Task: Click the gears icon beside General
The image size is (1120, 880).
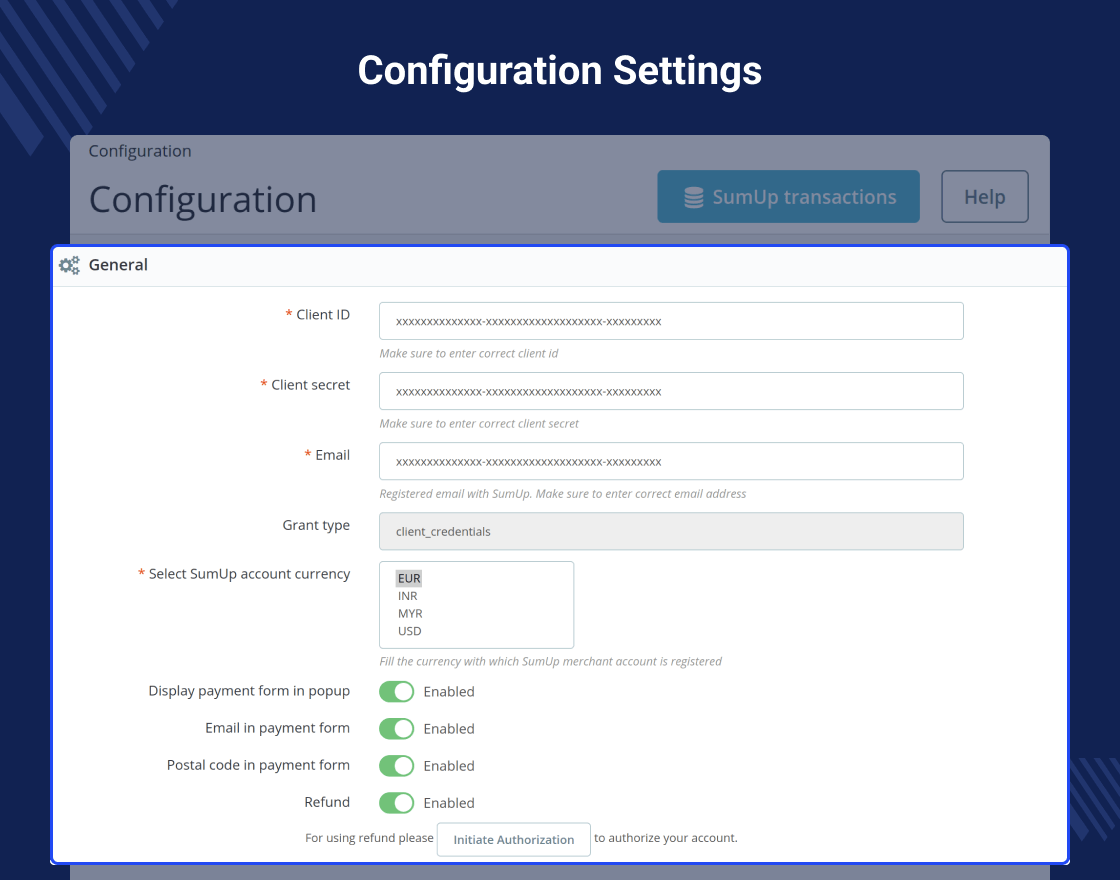Action: (69, 266)
